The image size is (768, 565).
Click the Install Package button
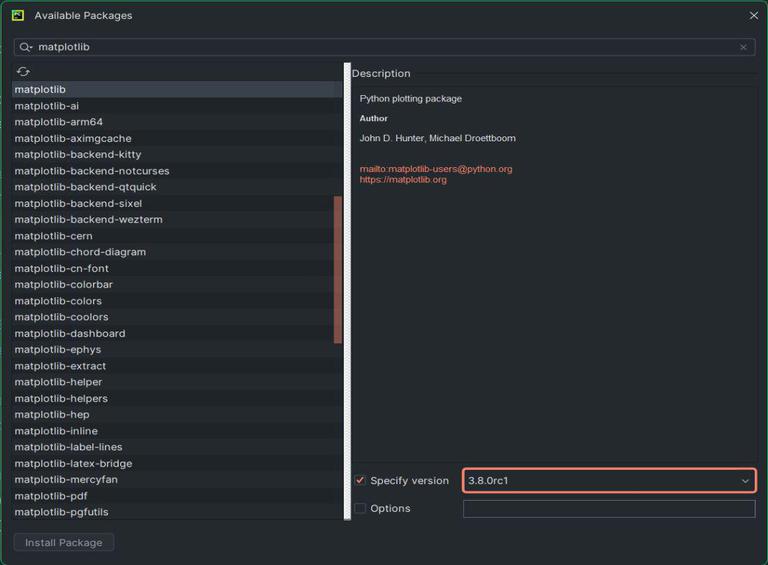pos(64,542)
